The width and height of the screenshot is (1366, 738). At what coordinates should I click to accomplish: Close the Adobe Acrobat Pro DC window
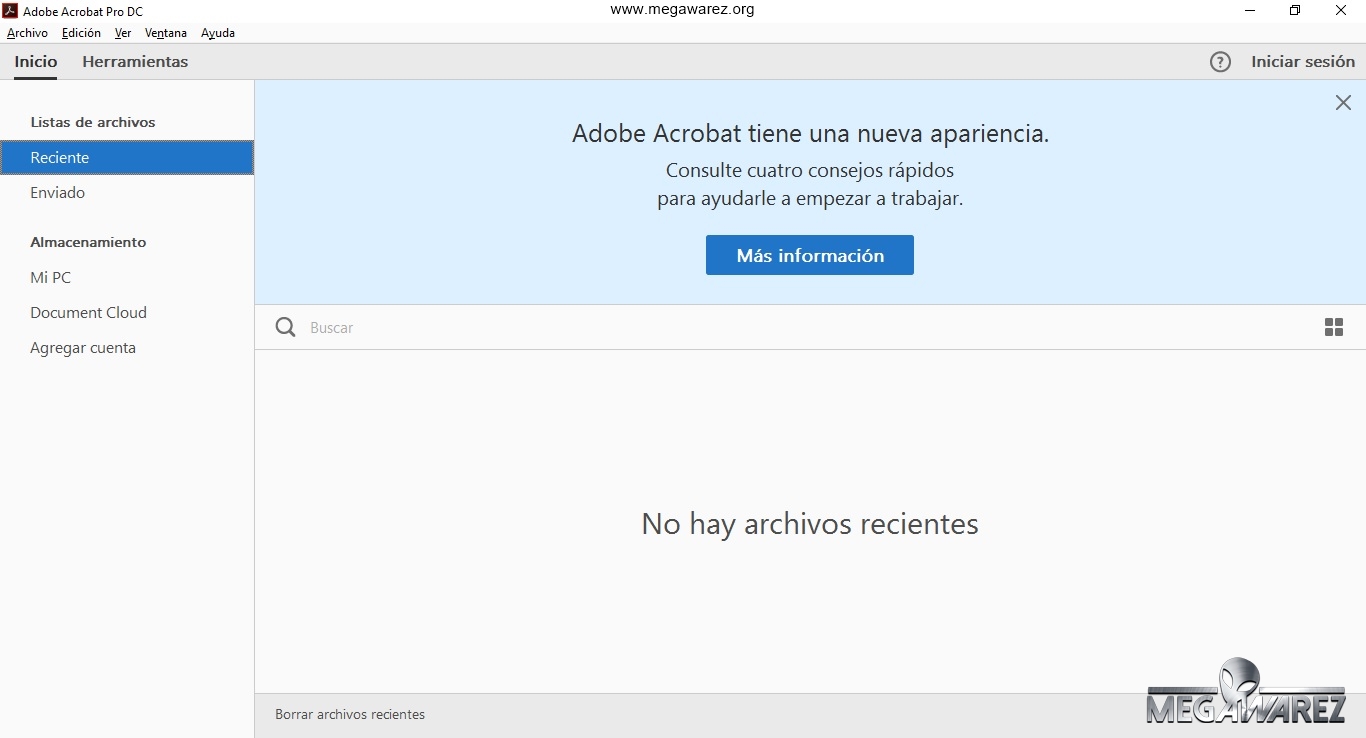point(1341,11)
